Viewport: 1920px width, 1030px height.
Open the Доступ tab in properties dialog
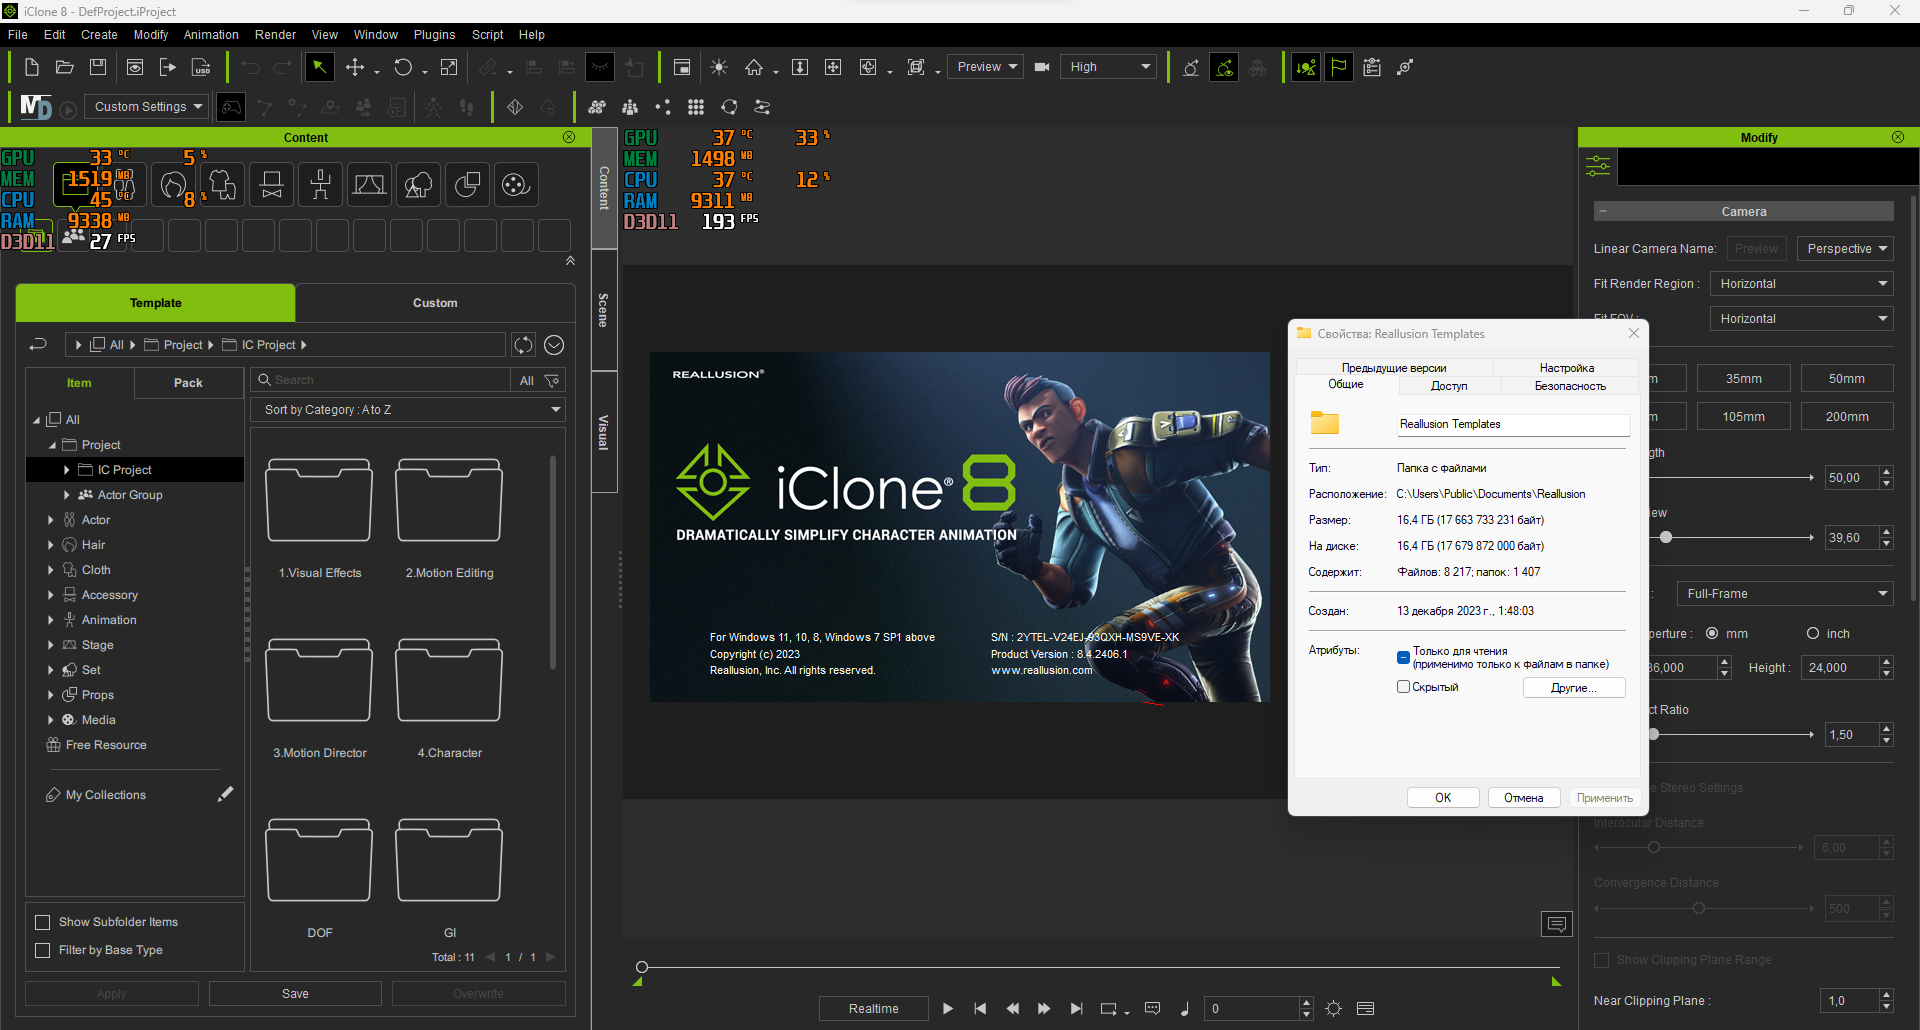[1448, 386]
